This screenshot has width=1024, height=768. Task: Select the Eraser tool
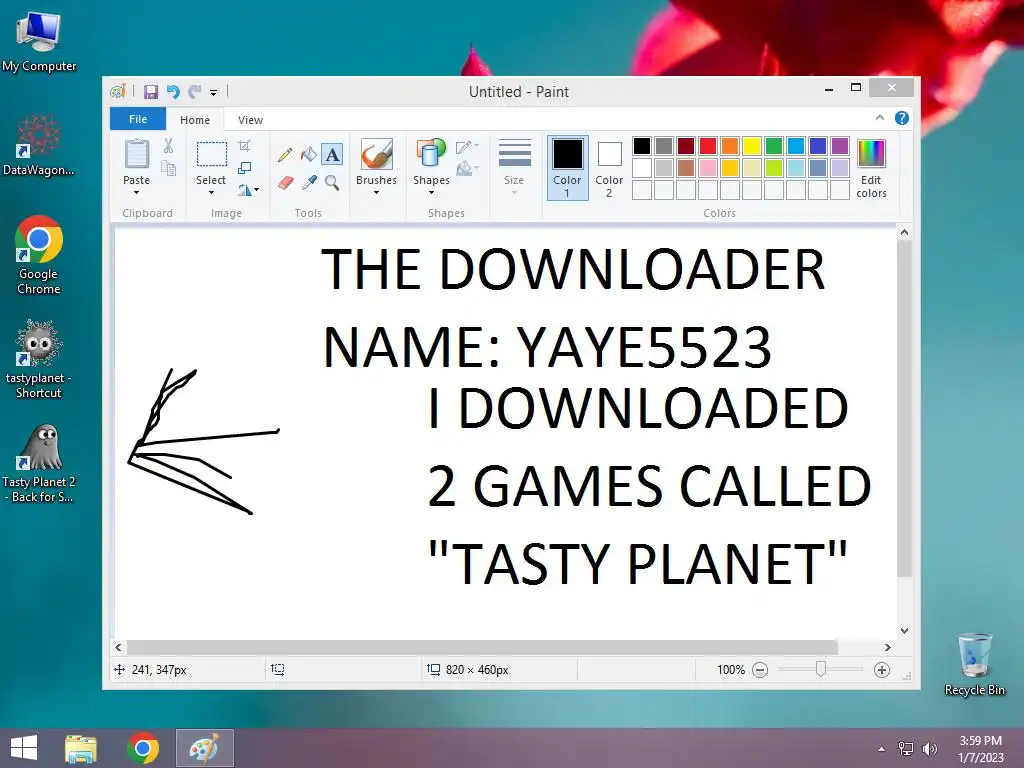[x=285, y=182]
